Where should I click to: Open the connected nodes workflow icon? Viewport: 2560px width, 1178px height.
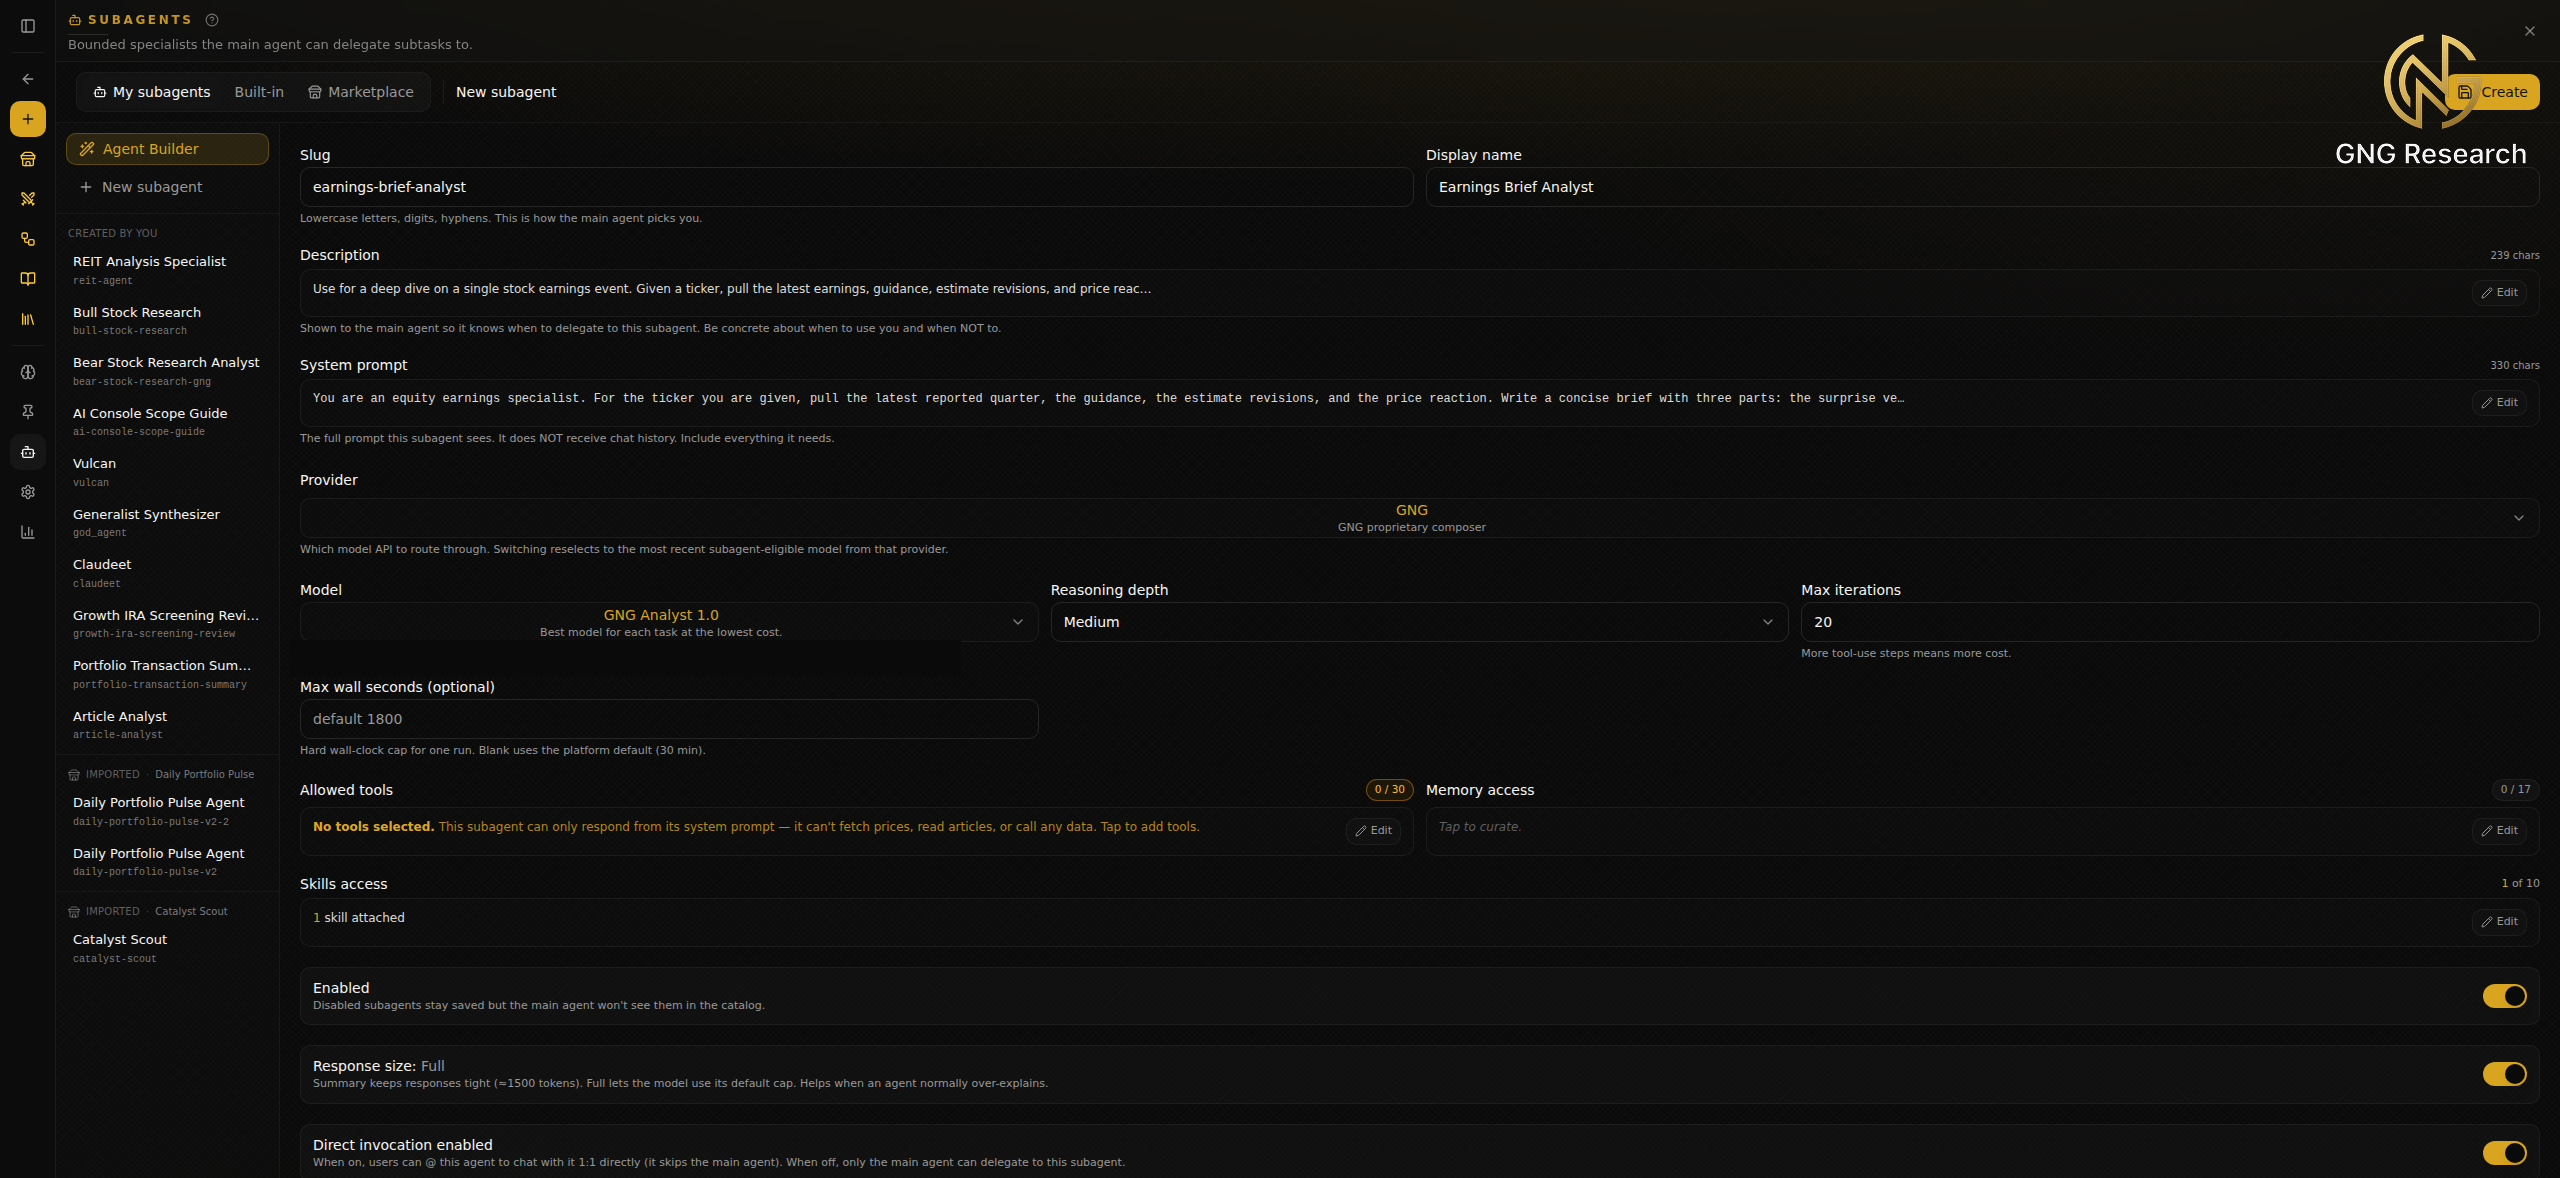pos(28,239)
